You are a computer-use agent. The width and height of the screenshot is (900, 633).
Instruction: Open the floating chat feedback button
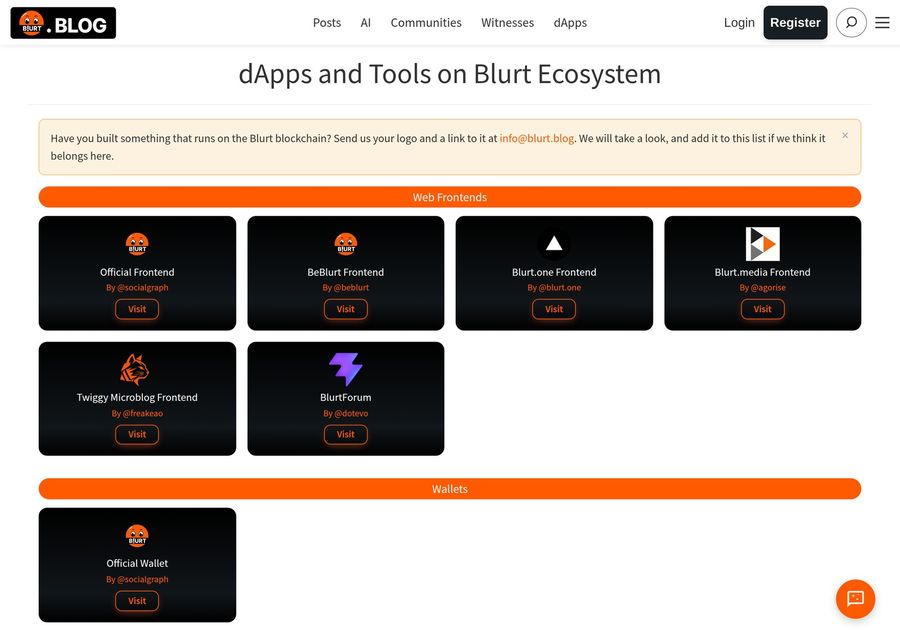tap(855, 599)
